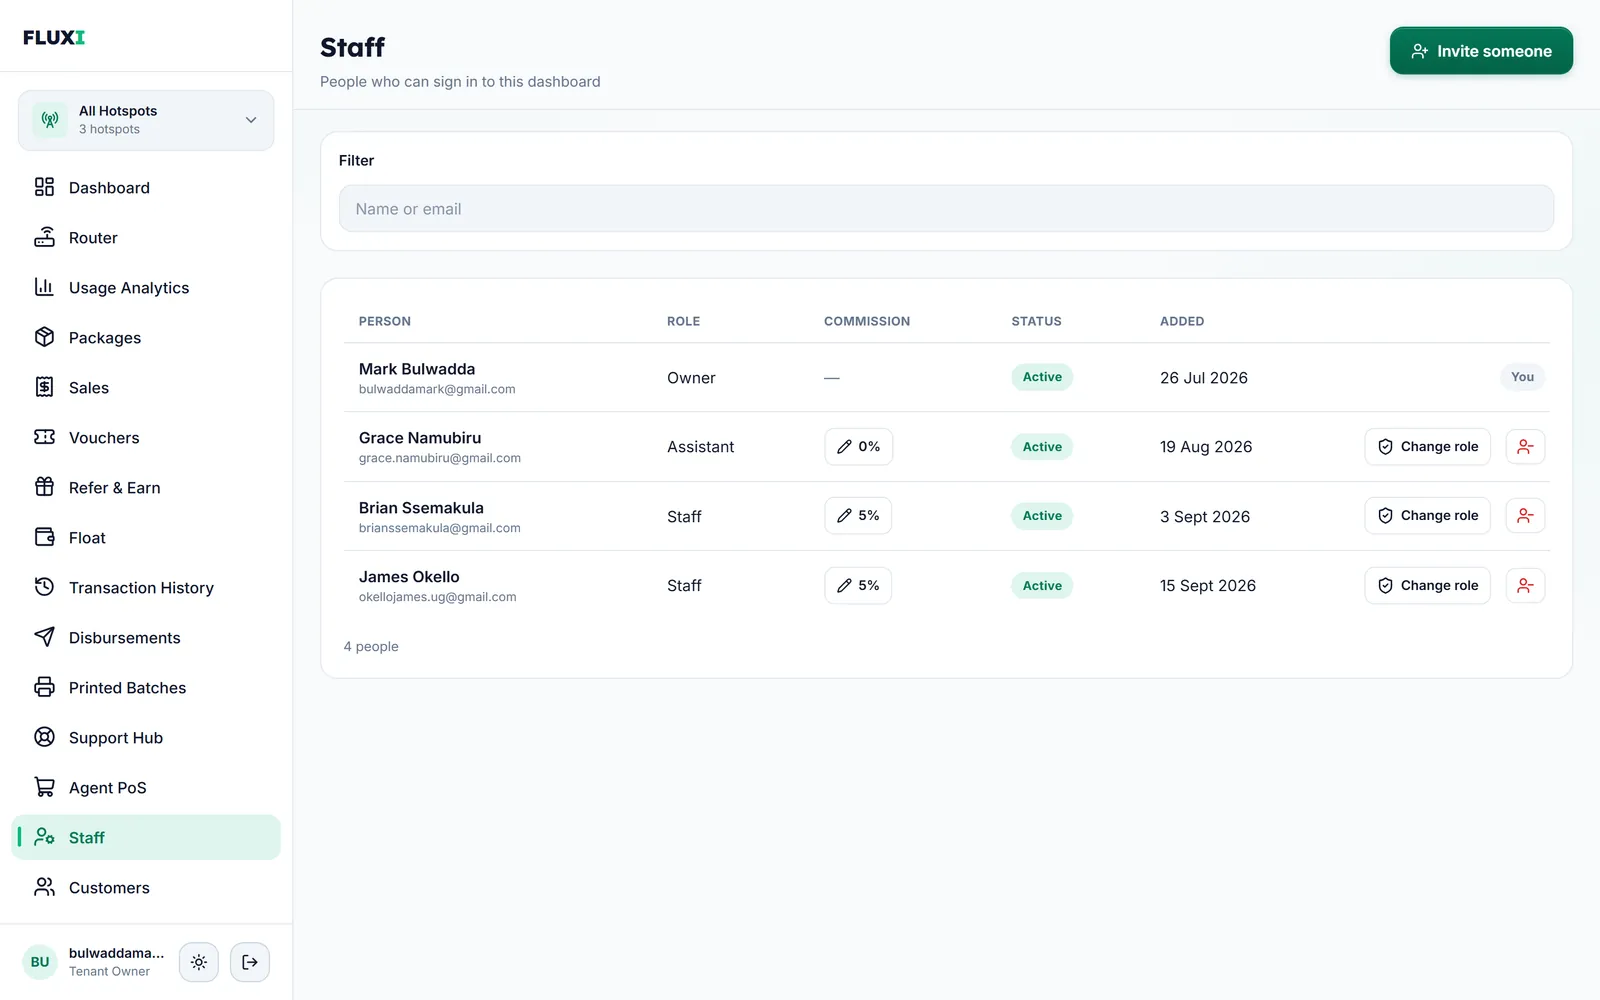The width and height of the screenshot is (1600, 1000).
Task: Go to Support Hub
Action: (x=146, y=738)
